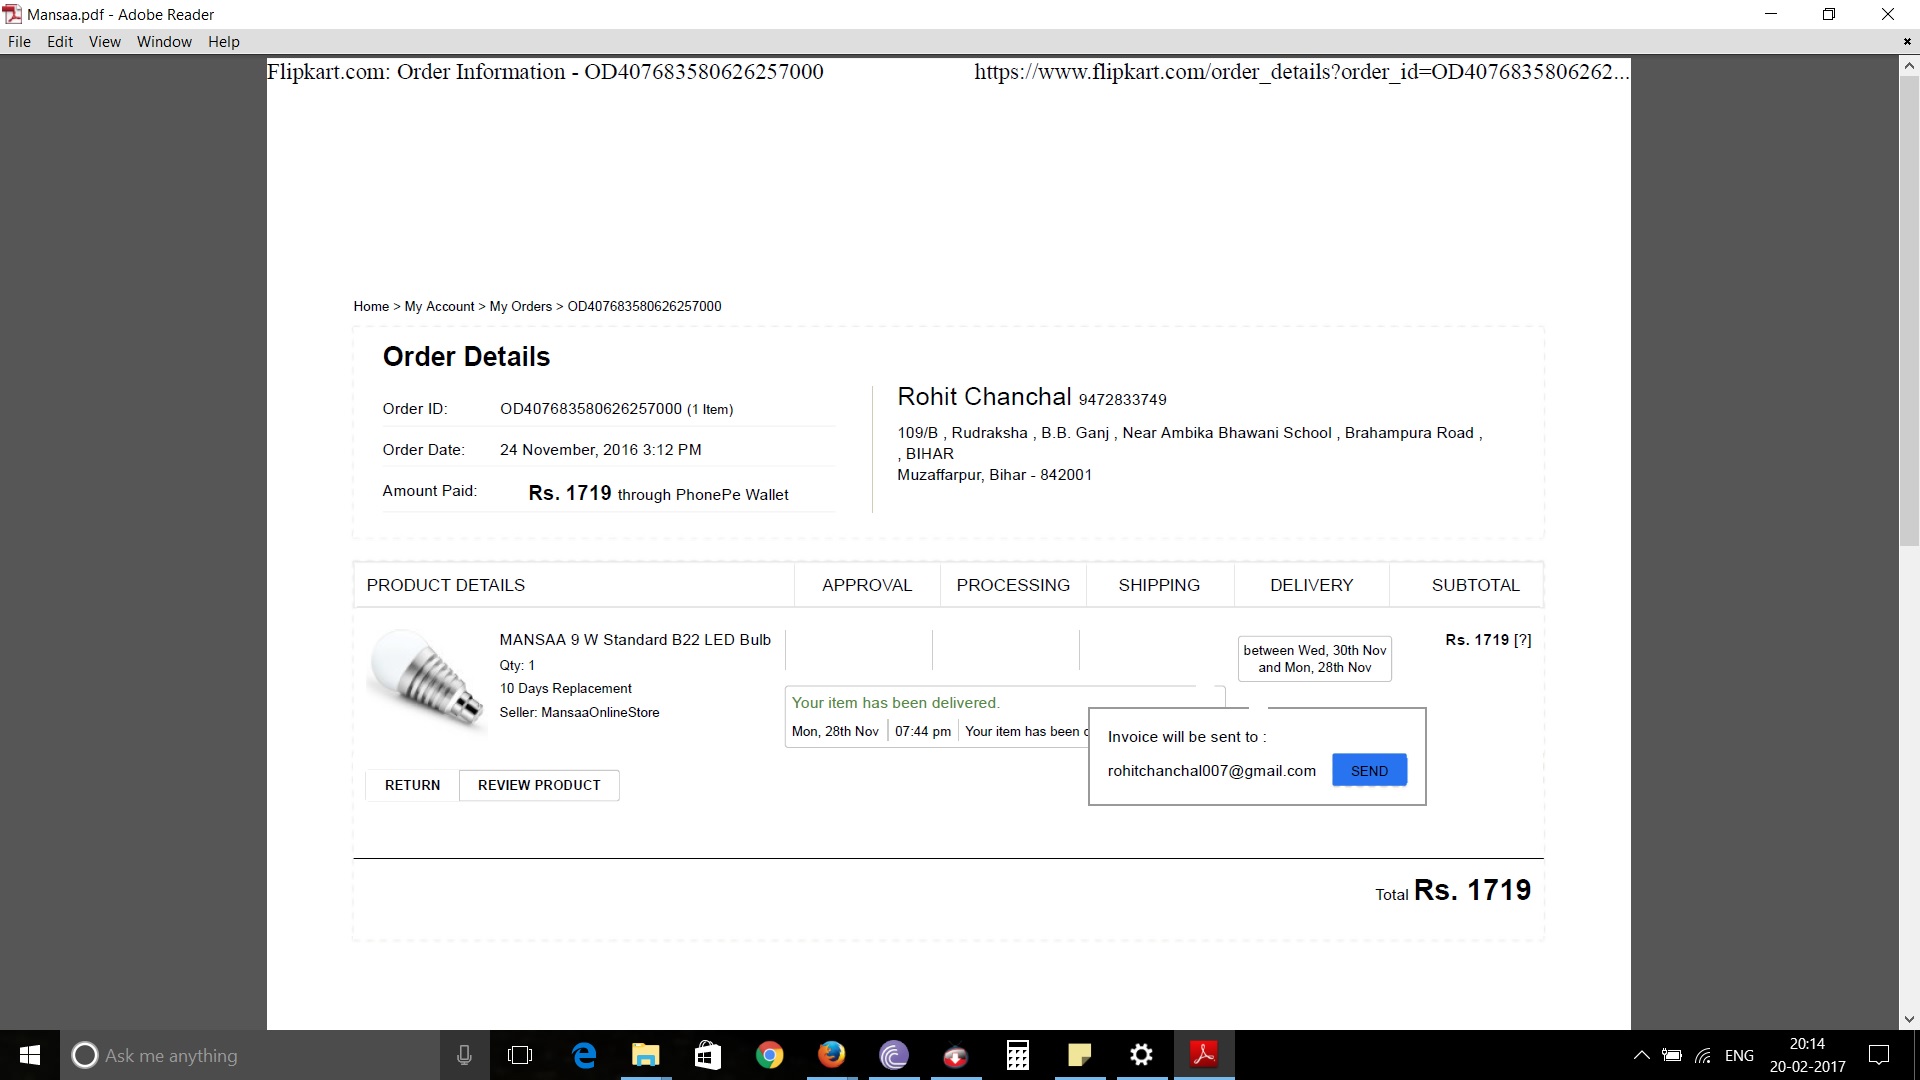
Task: Click the My Orders breadcrumb link
Action: coord(520,306)
